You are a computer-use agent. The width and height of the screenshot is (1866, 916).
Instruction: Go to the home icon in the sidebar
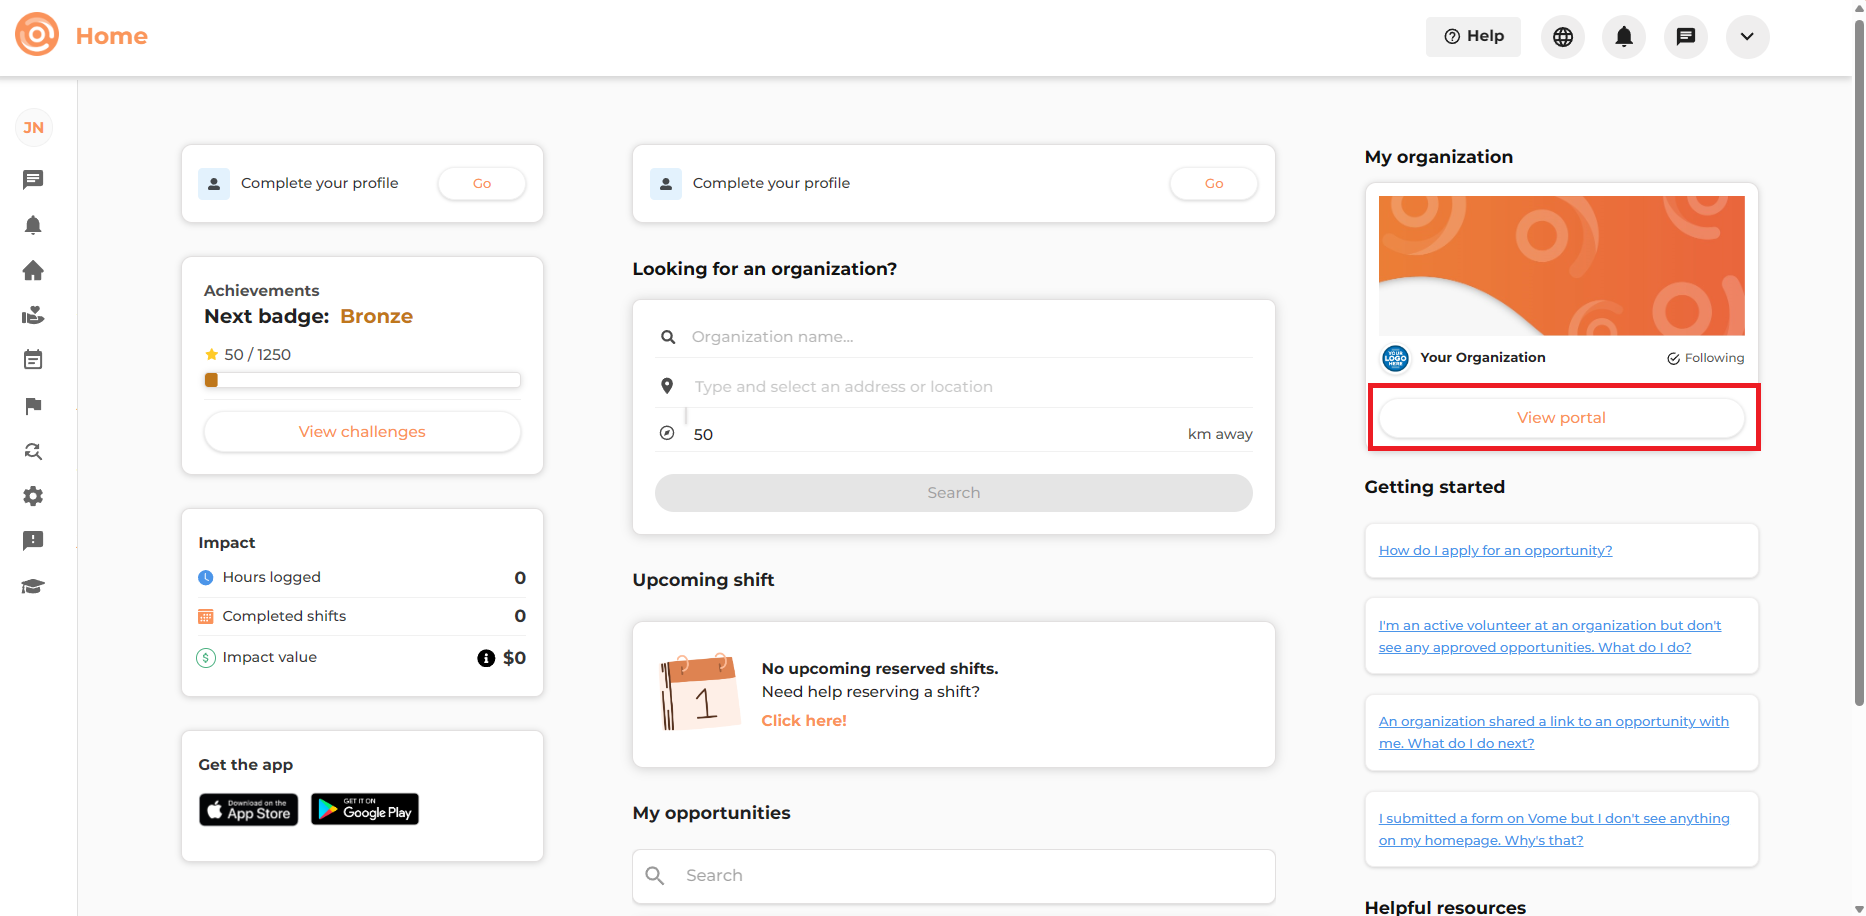(x=33, y=270)
